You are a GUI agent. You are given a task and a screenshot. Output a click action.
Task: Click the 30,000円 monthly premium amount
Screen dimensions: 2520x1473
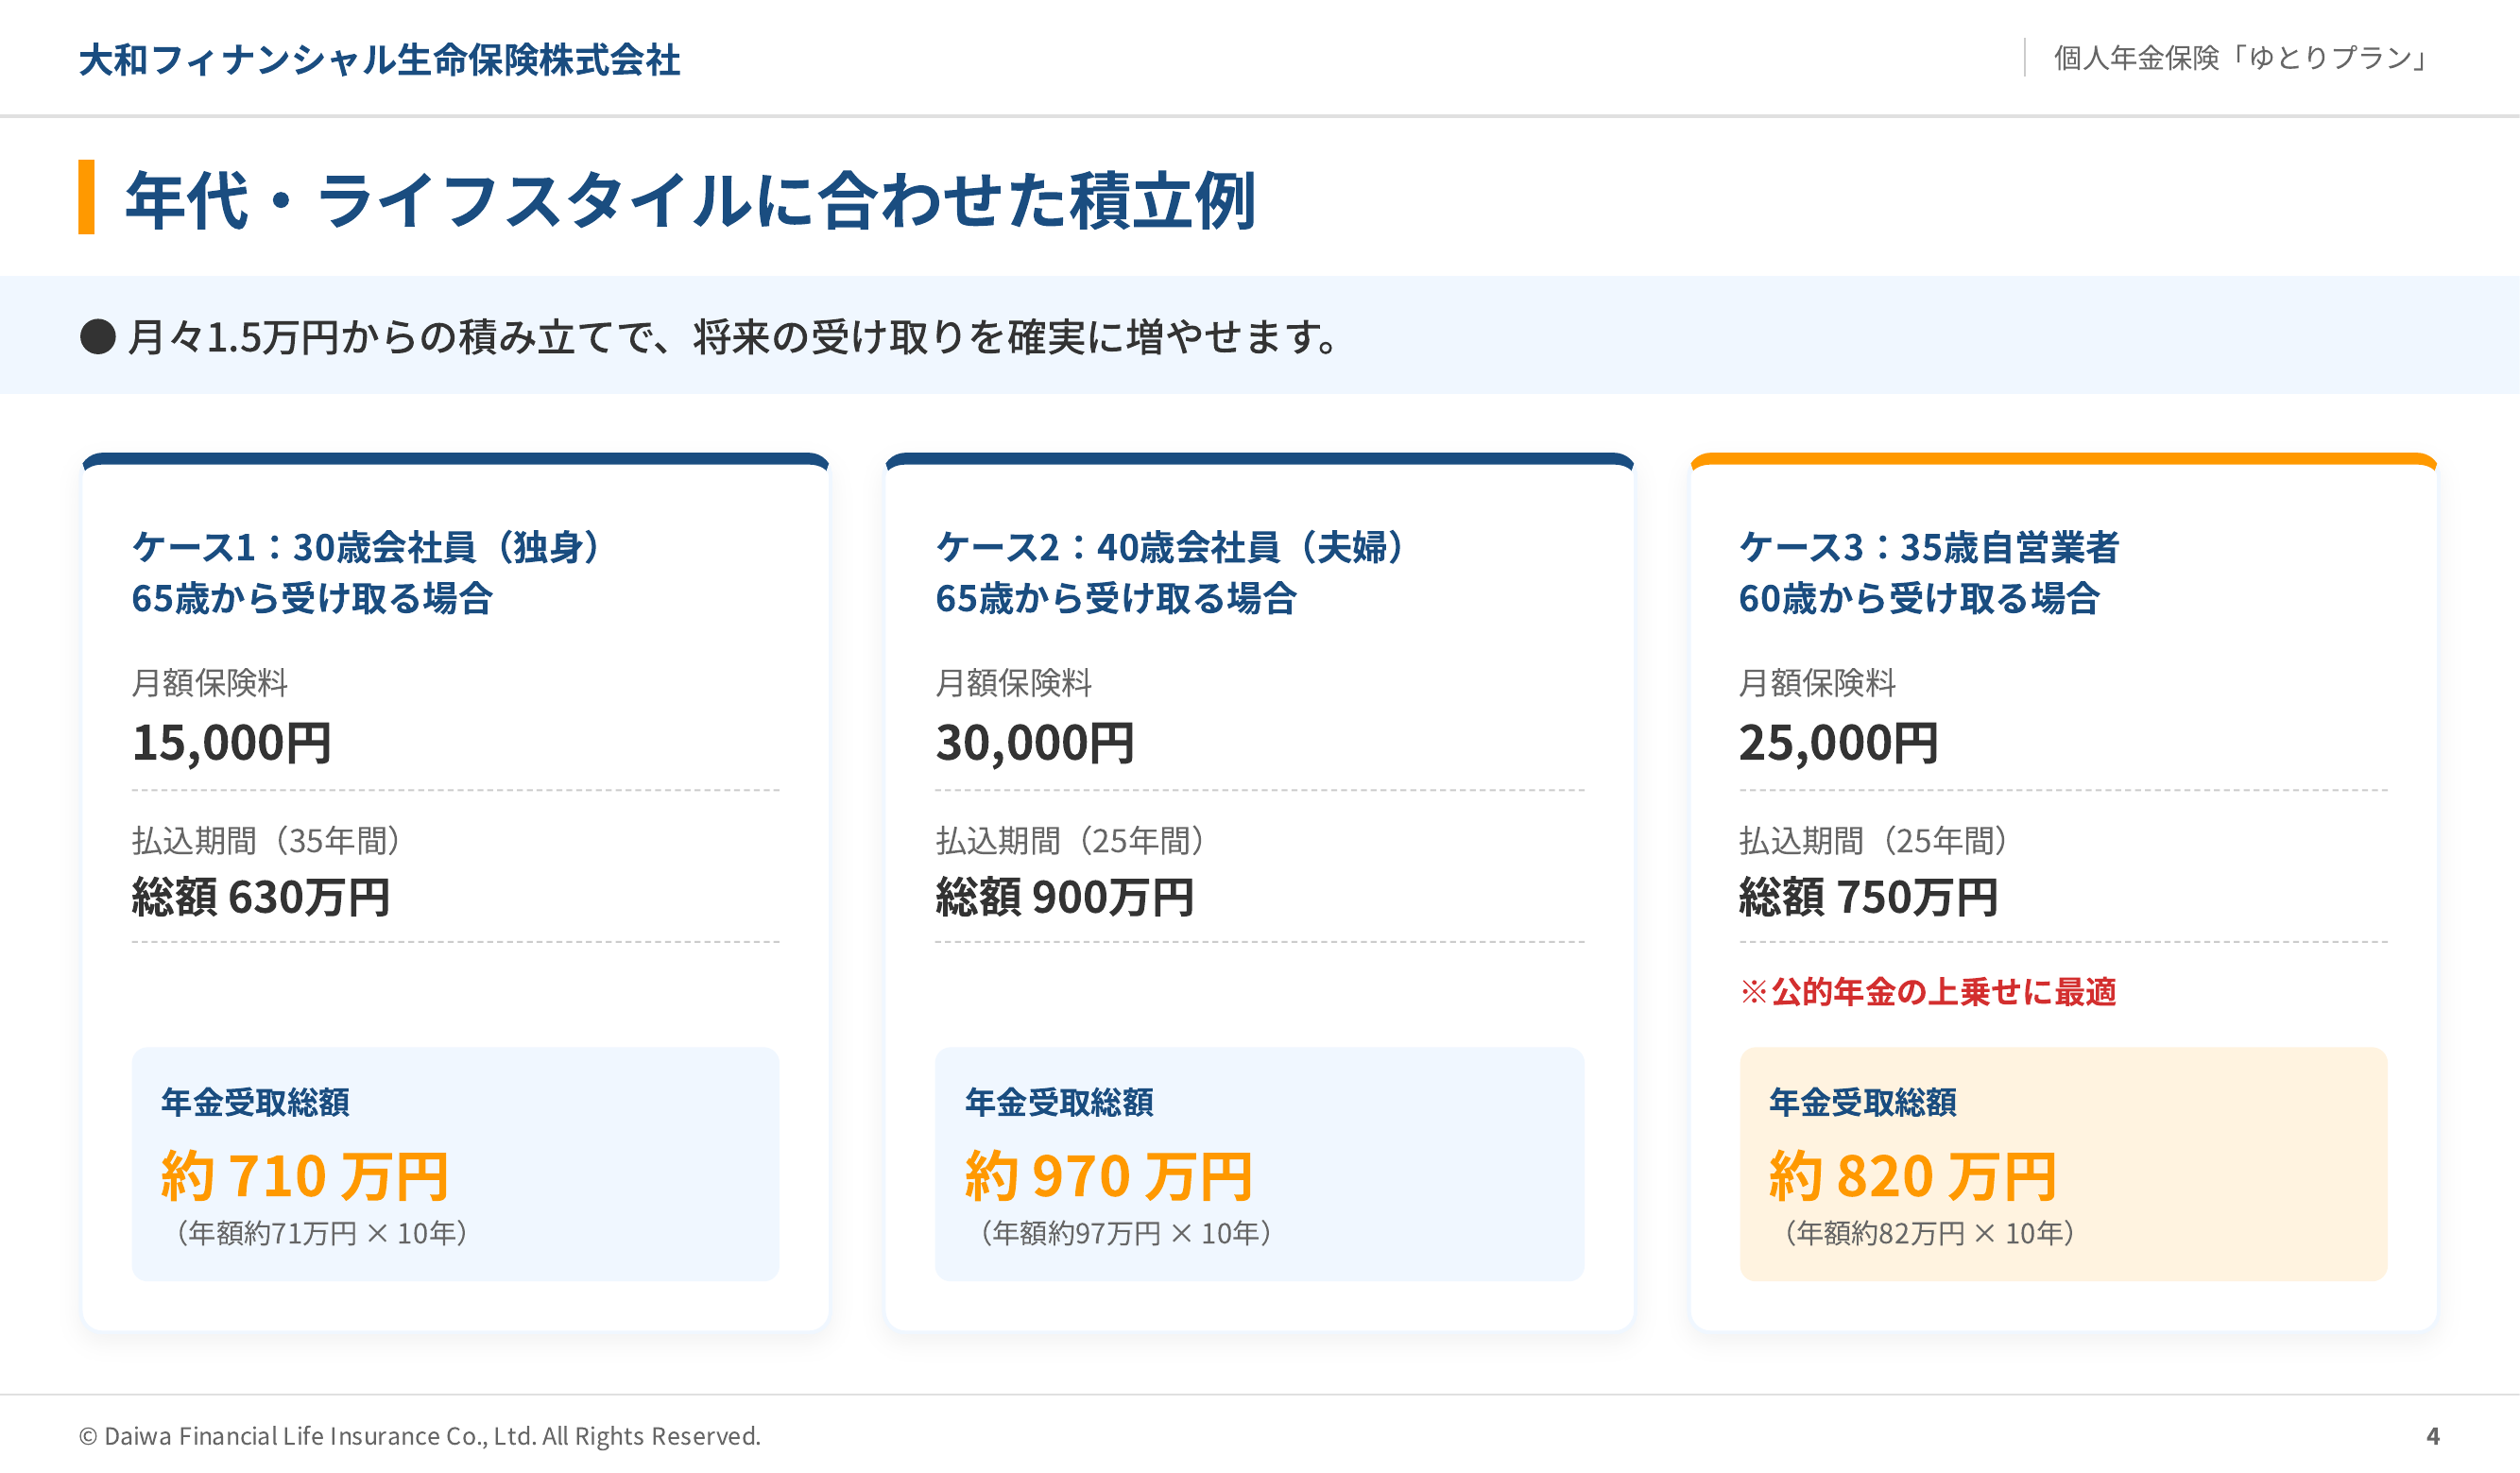click(1035, 743)
